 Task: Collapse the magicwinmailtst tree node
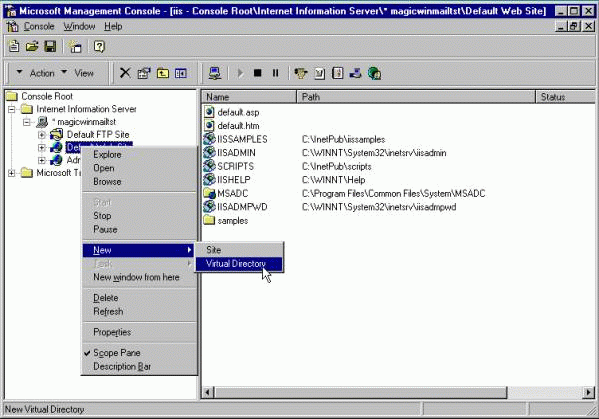pyautogui.click(x=27, y=122)
